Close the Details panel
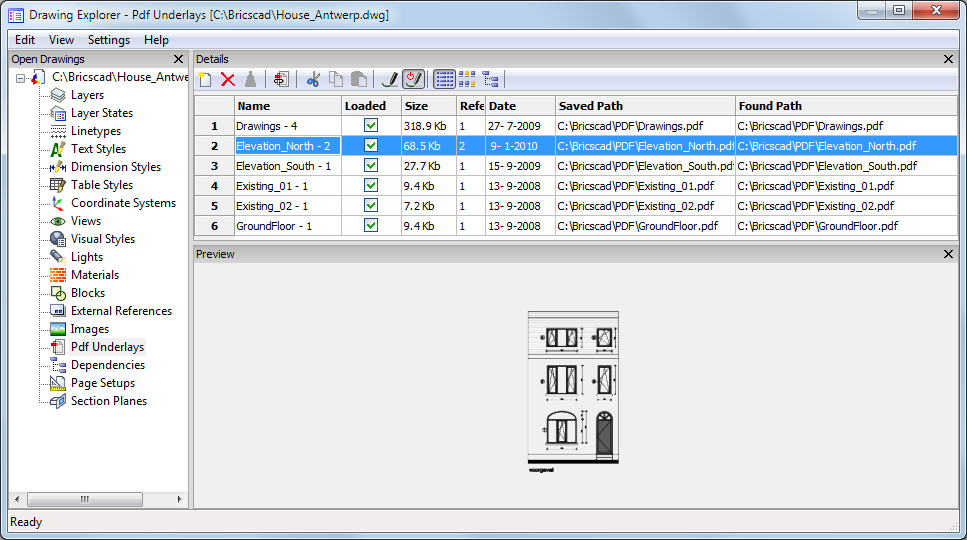Viewport: 967px width, 540px height. pos(948,59)
